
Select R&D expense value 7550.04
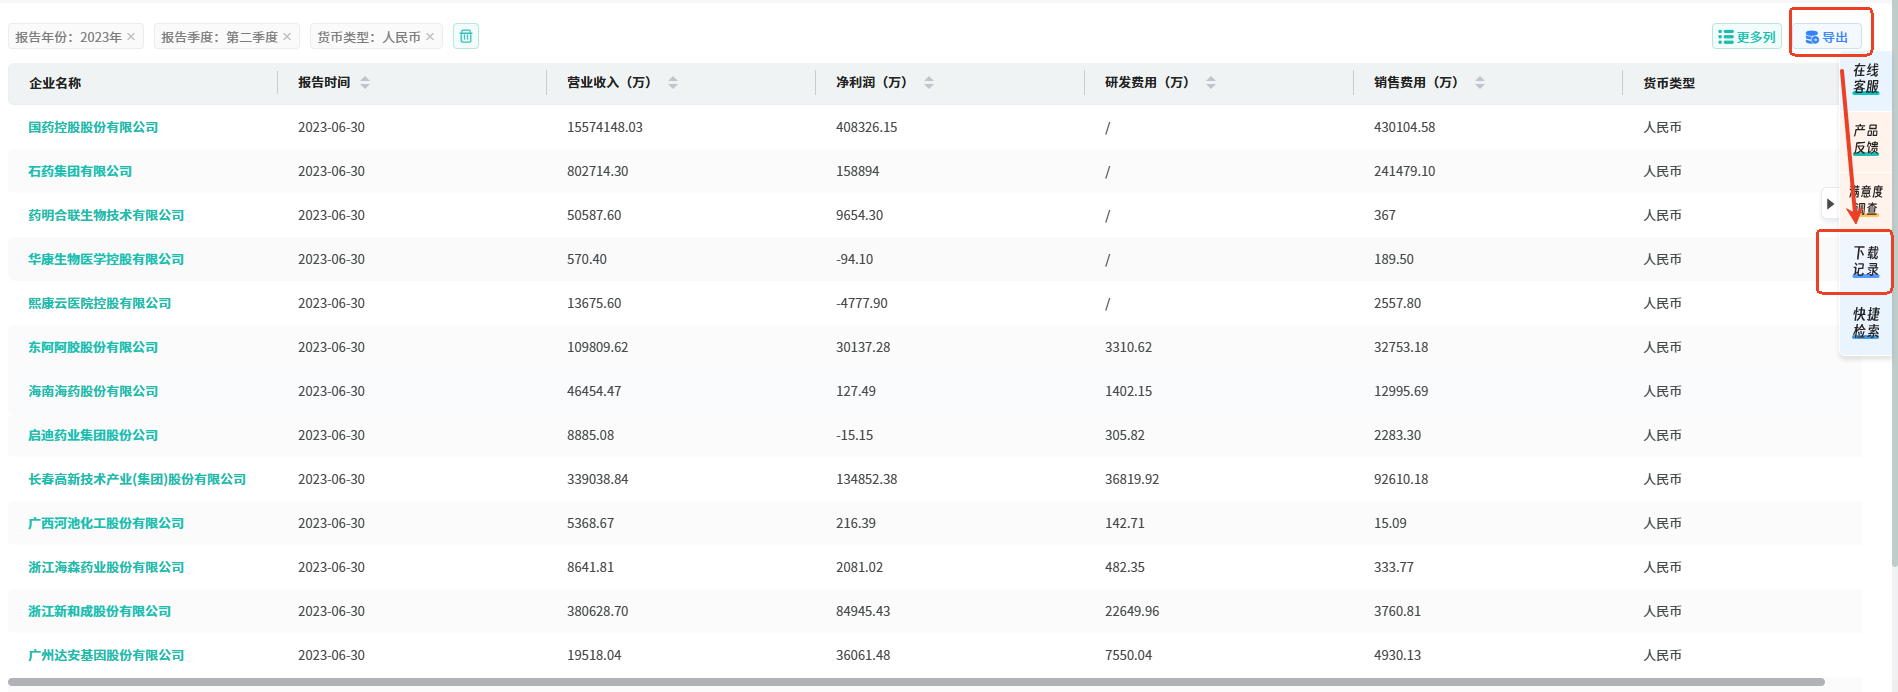[x=1129, y=655]
